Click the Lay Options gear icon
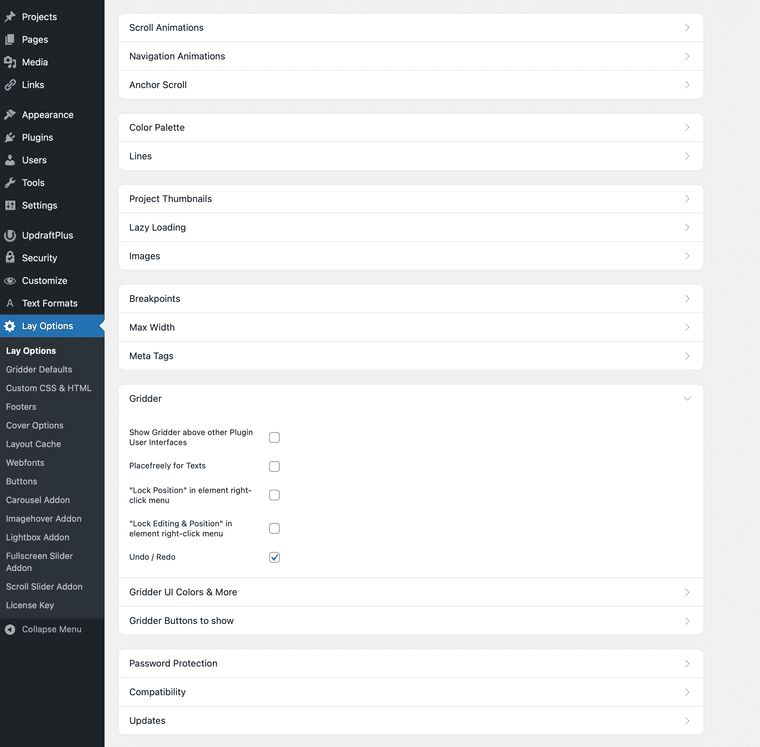The image size is (760, 747). click(10, 326)
